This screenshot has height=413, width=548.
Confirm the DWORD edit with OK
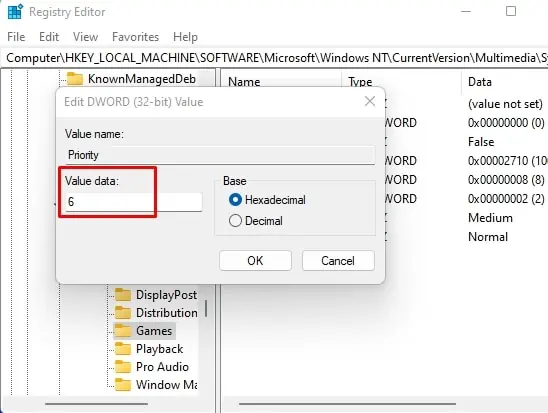point(255,261)
